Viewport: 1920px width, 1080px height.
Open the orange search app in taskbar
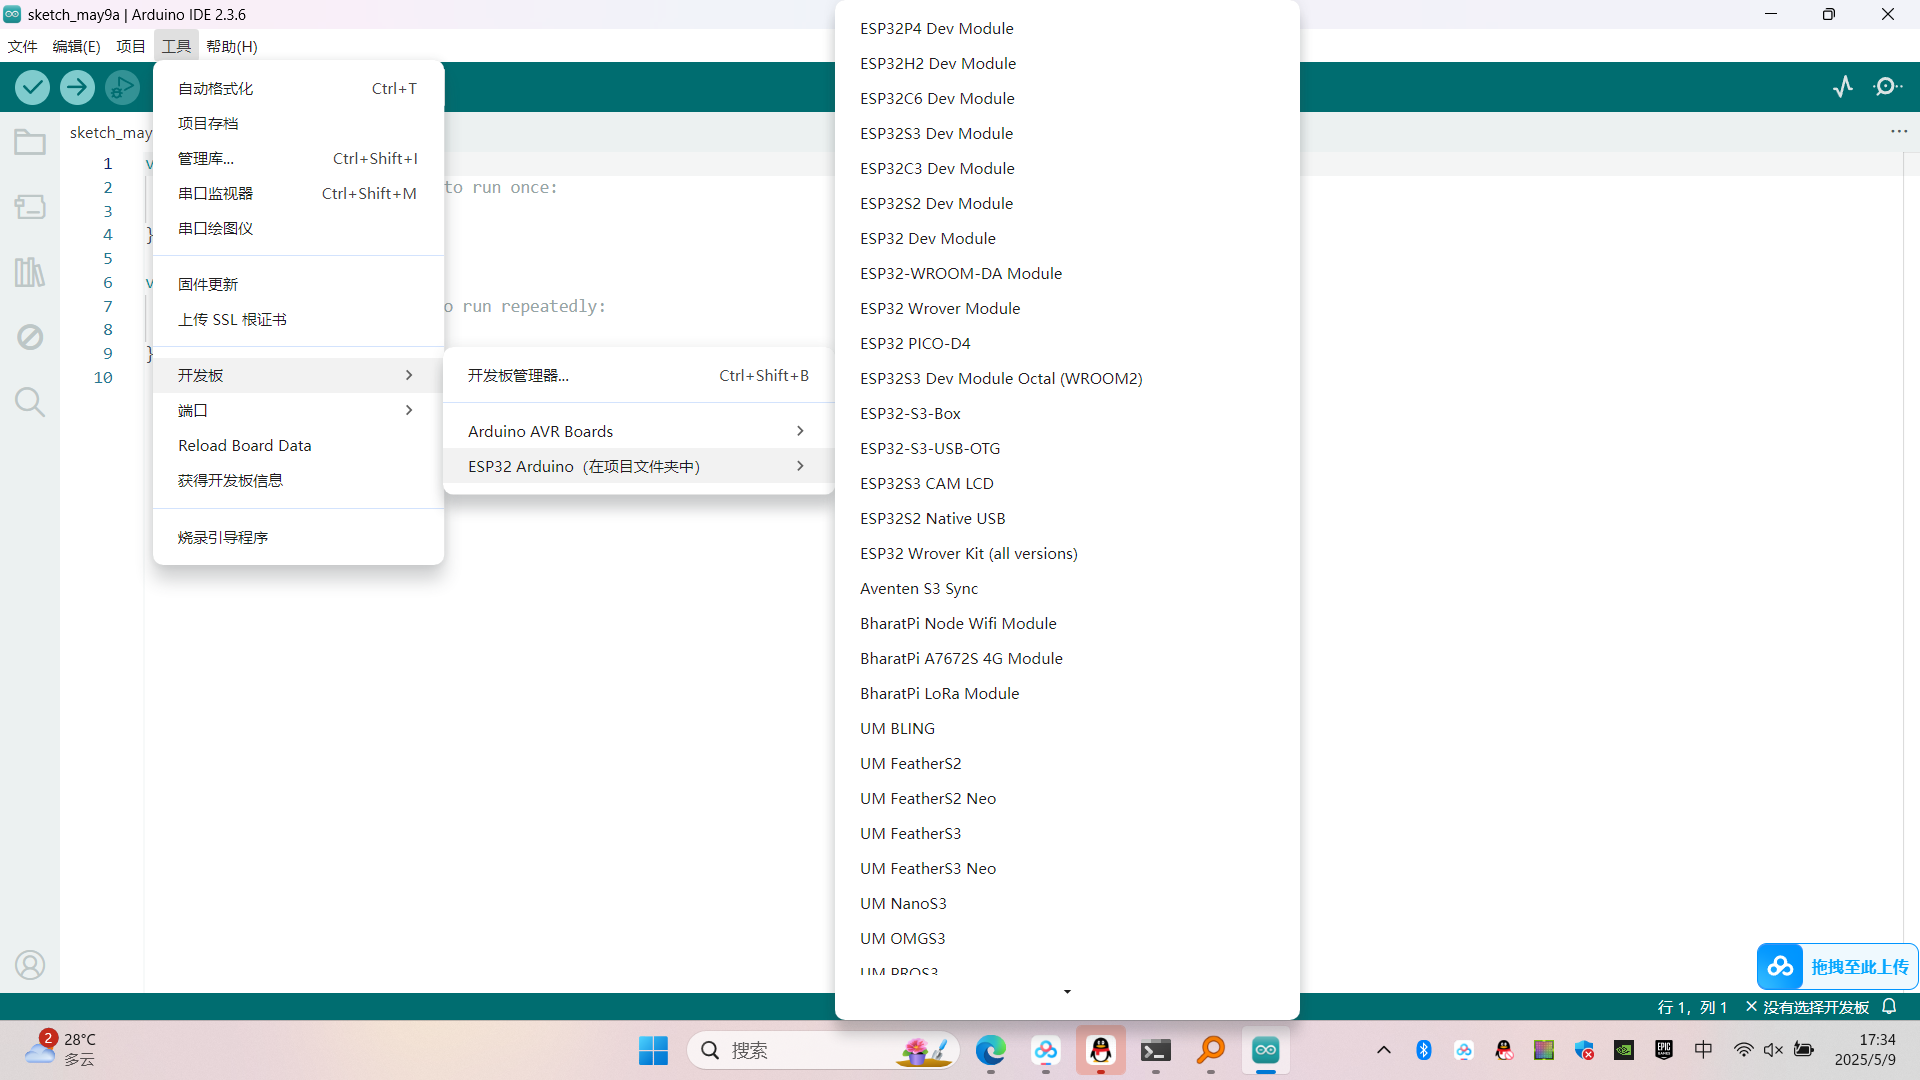[x=1211, y=1050]
